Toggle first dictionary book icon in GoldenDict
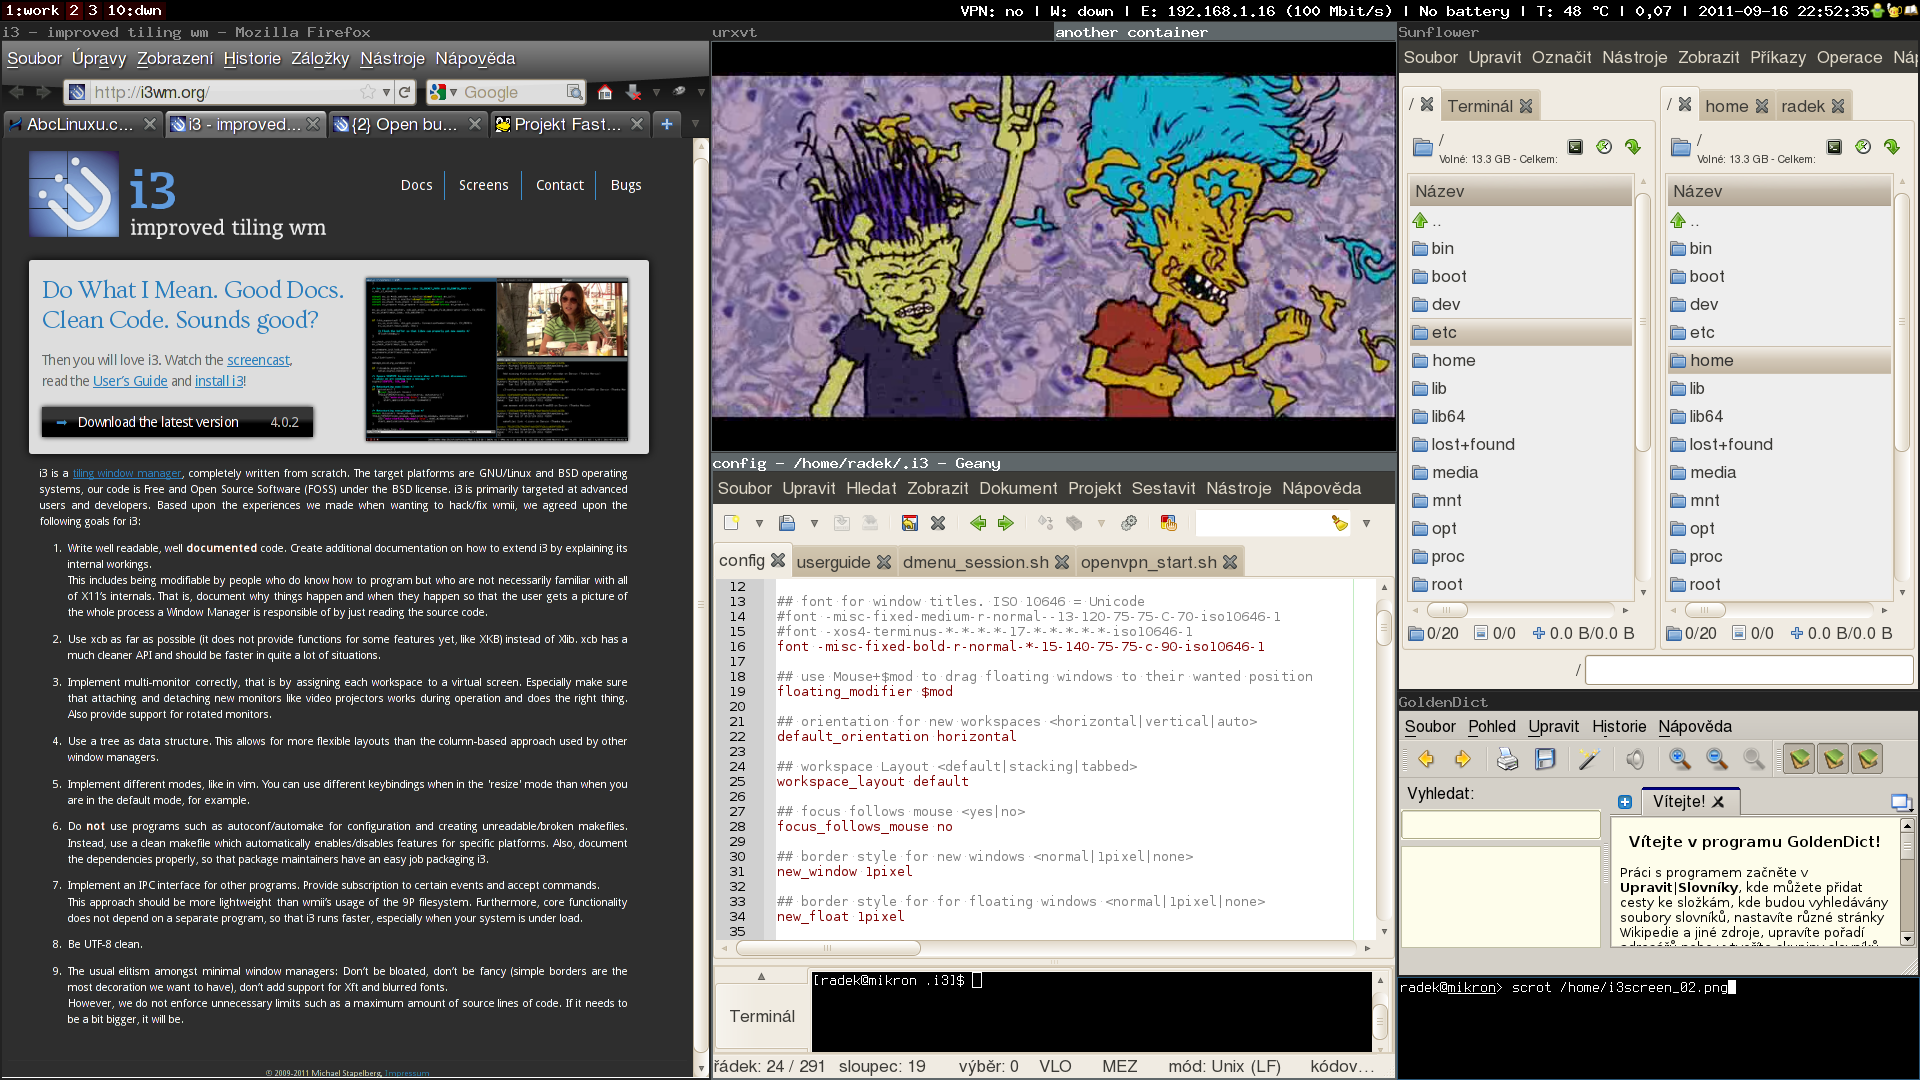Viewport: 1920px width, 1080px height. pos(1799,760)
